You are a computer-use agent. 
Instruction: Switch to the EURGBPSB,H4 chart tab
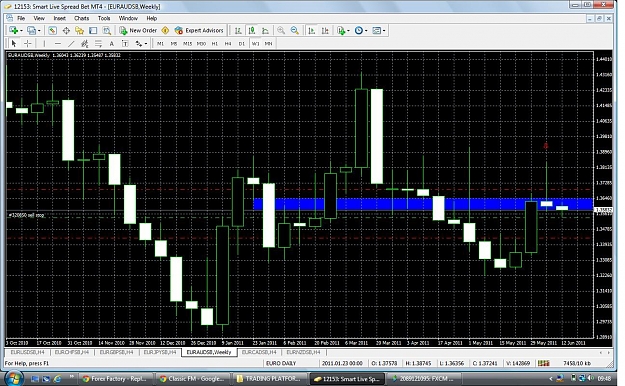(116, 353)
